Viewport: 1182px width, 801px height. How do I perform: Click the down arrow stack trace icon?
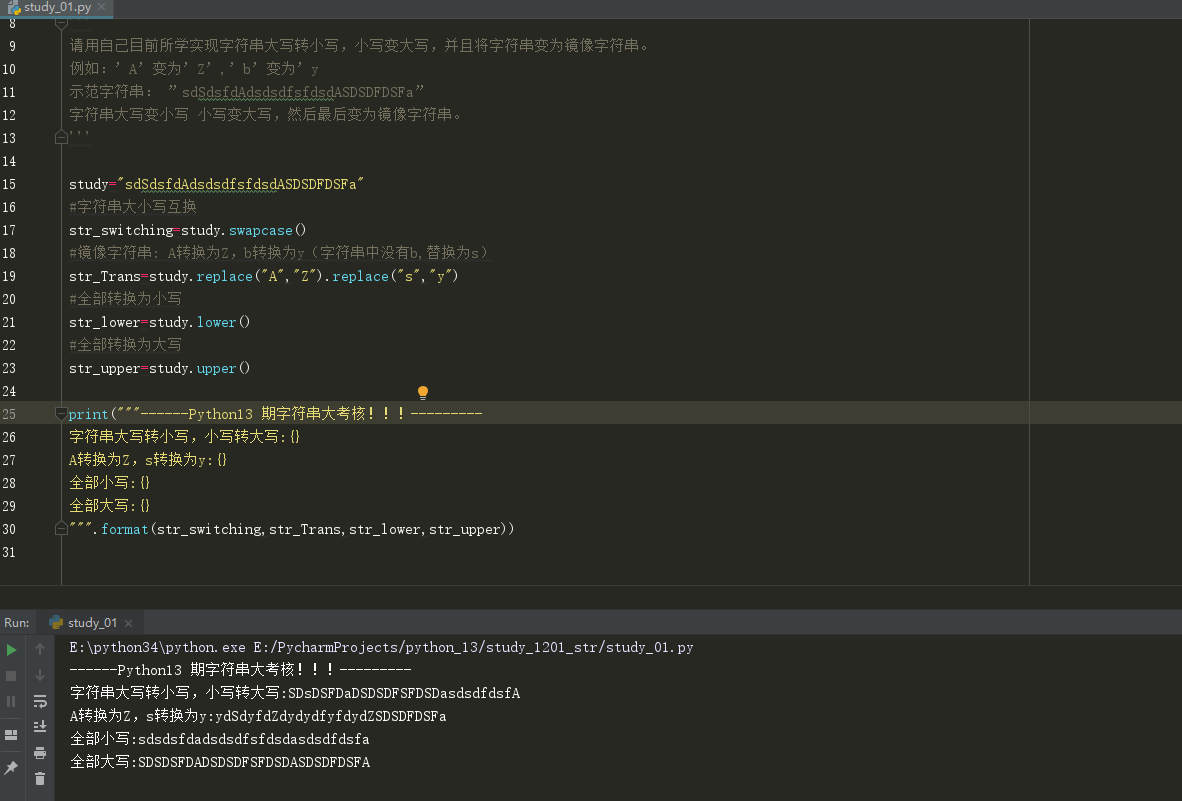click(x=40, y=676)
